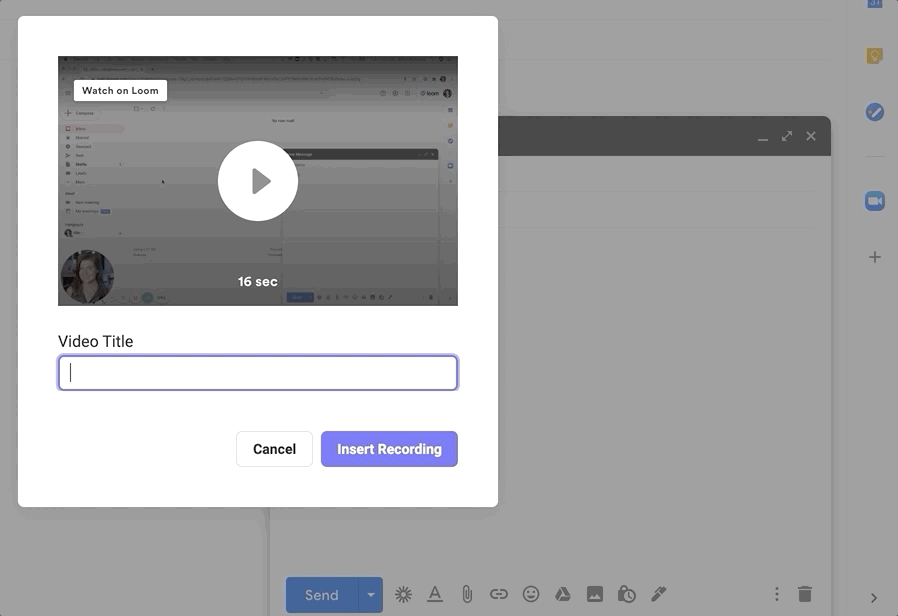Open Google Keep in side panel

pyautogui.click(x=874, y=57)
